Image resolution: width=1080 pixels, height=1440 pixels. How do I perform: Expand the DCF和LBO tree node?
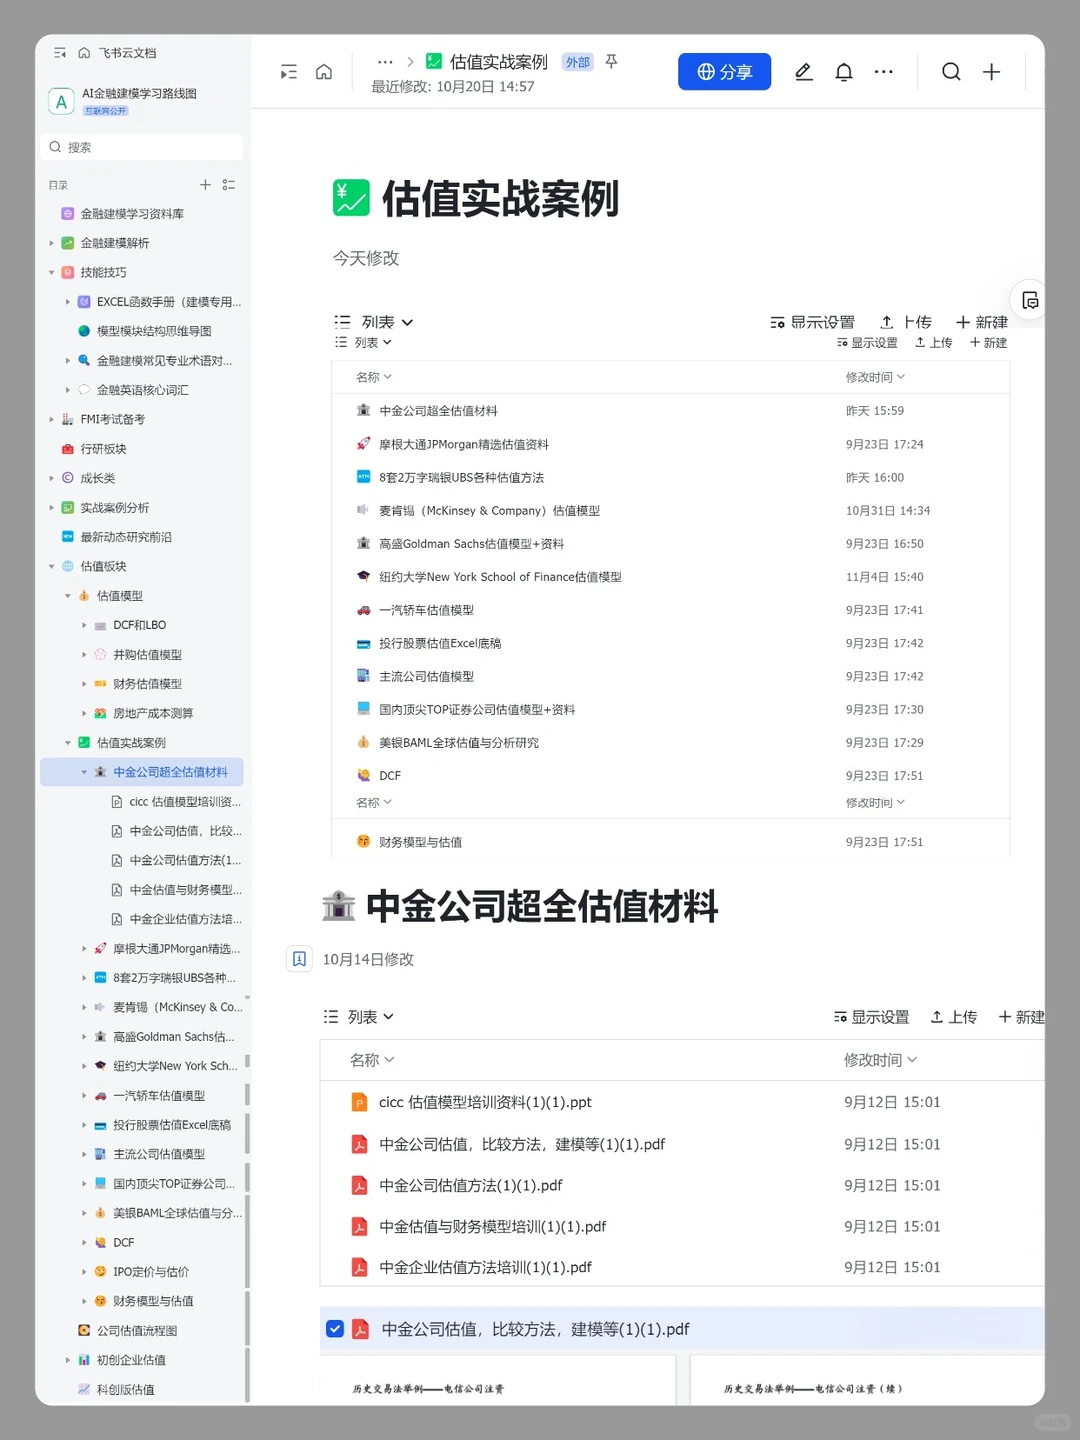point(84,625)
